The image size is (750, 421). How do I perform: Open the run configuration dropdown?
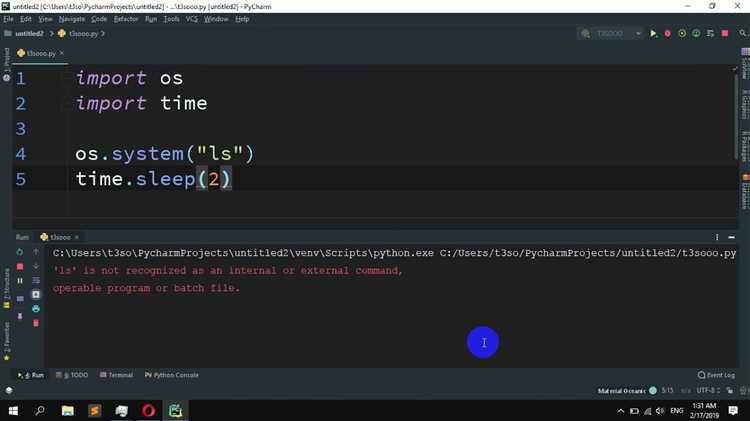612,33
